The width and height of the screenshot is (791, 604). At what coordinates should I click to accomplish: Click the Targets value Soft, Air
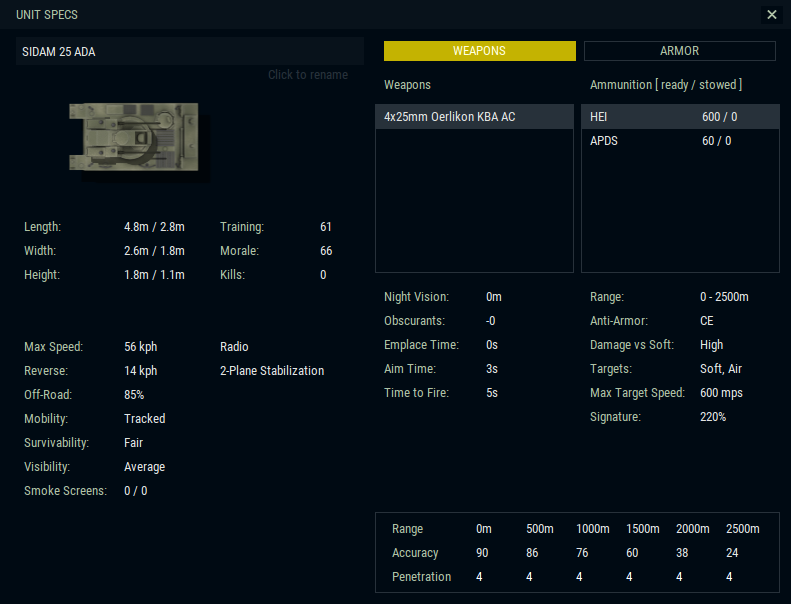pyautogui.click(x=721, y=369)
